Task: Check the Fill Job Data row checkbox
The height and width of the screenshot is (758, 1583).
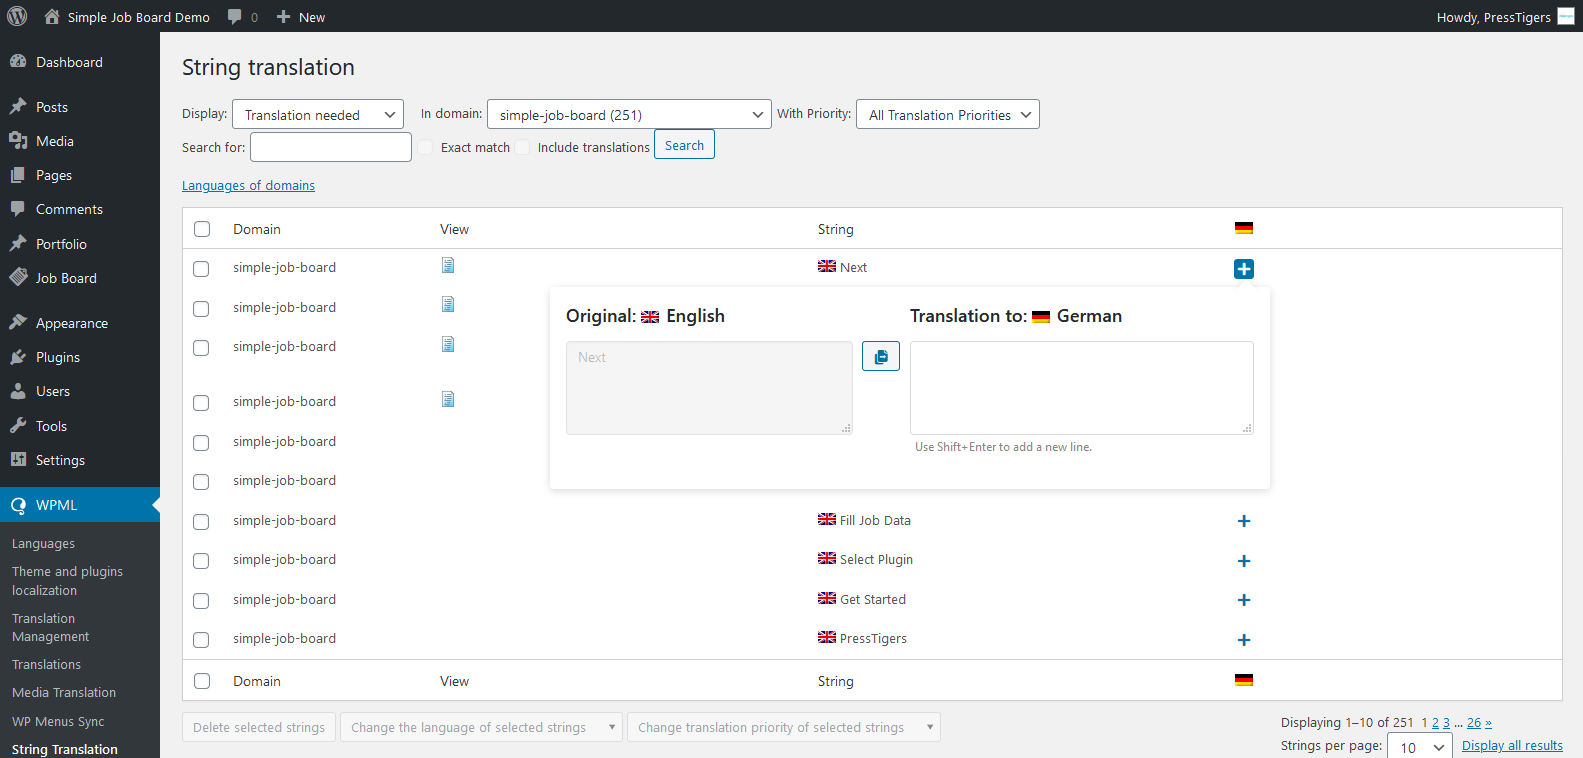Action: click(201, 522)
